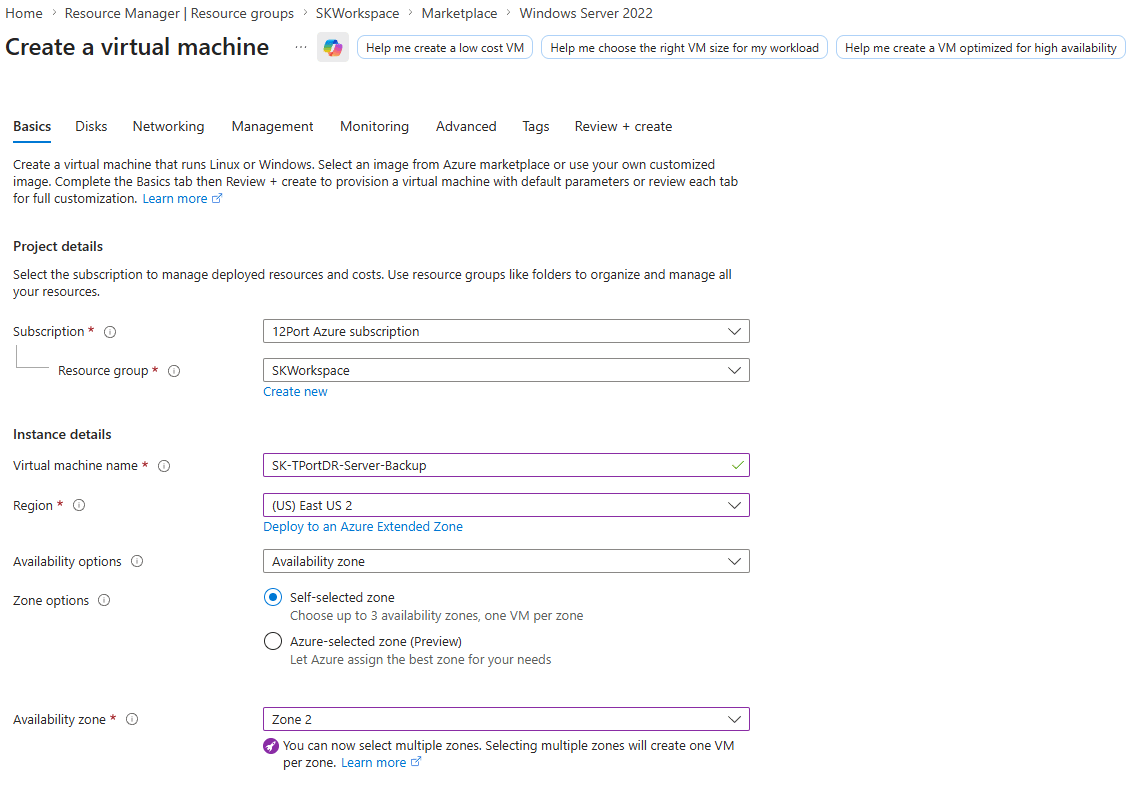The width and height of the screenshot is (1135, 792).
Task: Click Help me choose the right VM size
Action: click(x=684, y=48)
